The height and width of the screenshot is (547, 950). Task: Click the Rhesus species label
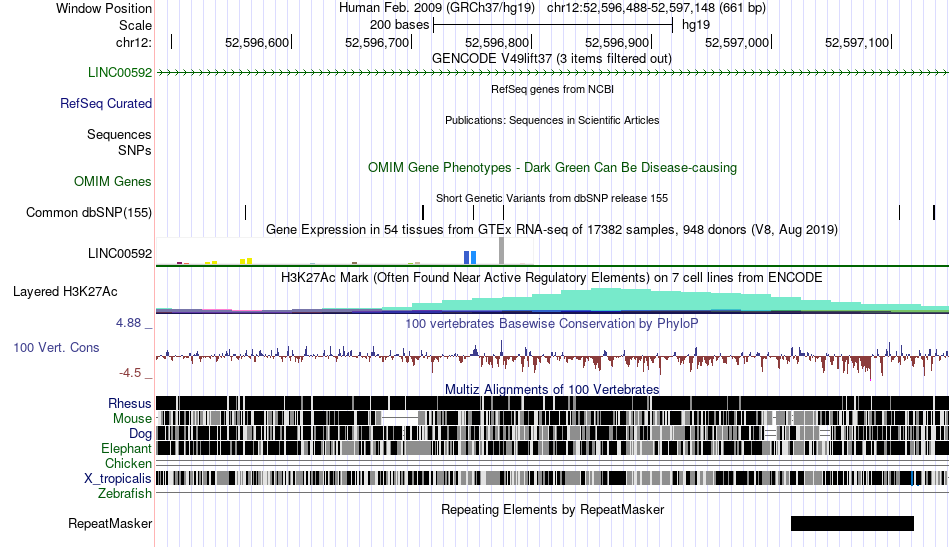(130, 403)
